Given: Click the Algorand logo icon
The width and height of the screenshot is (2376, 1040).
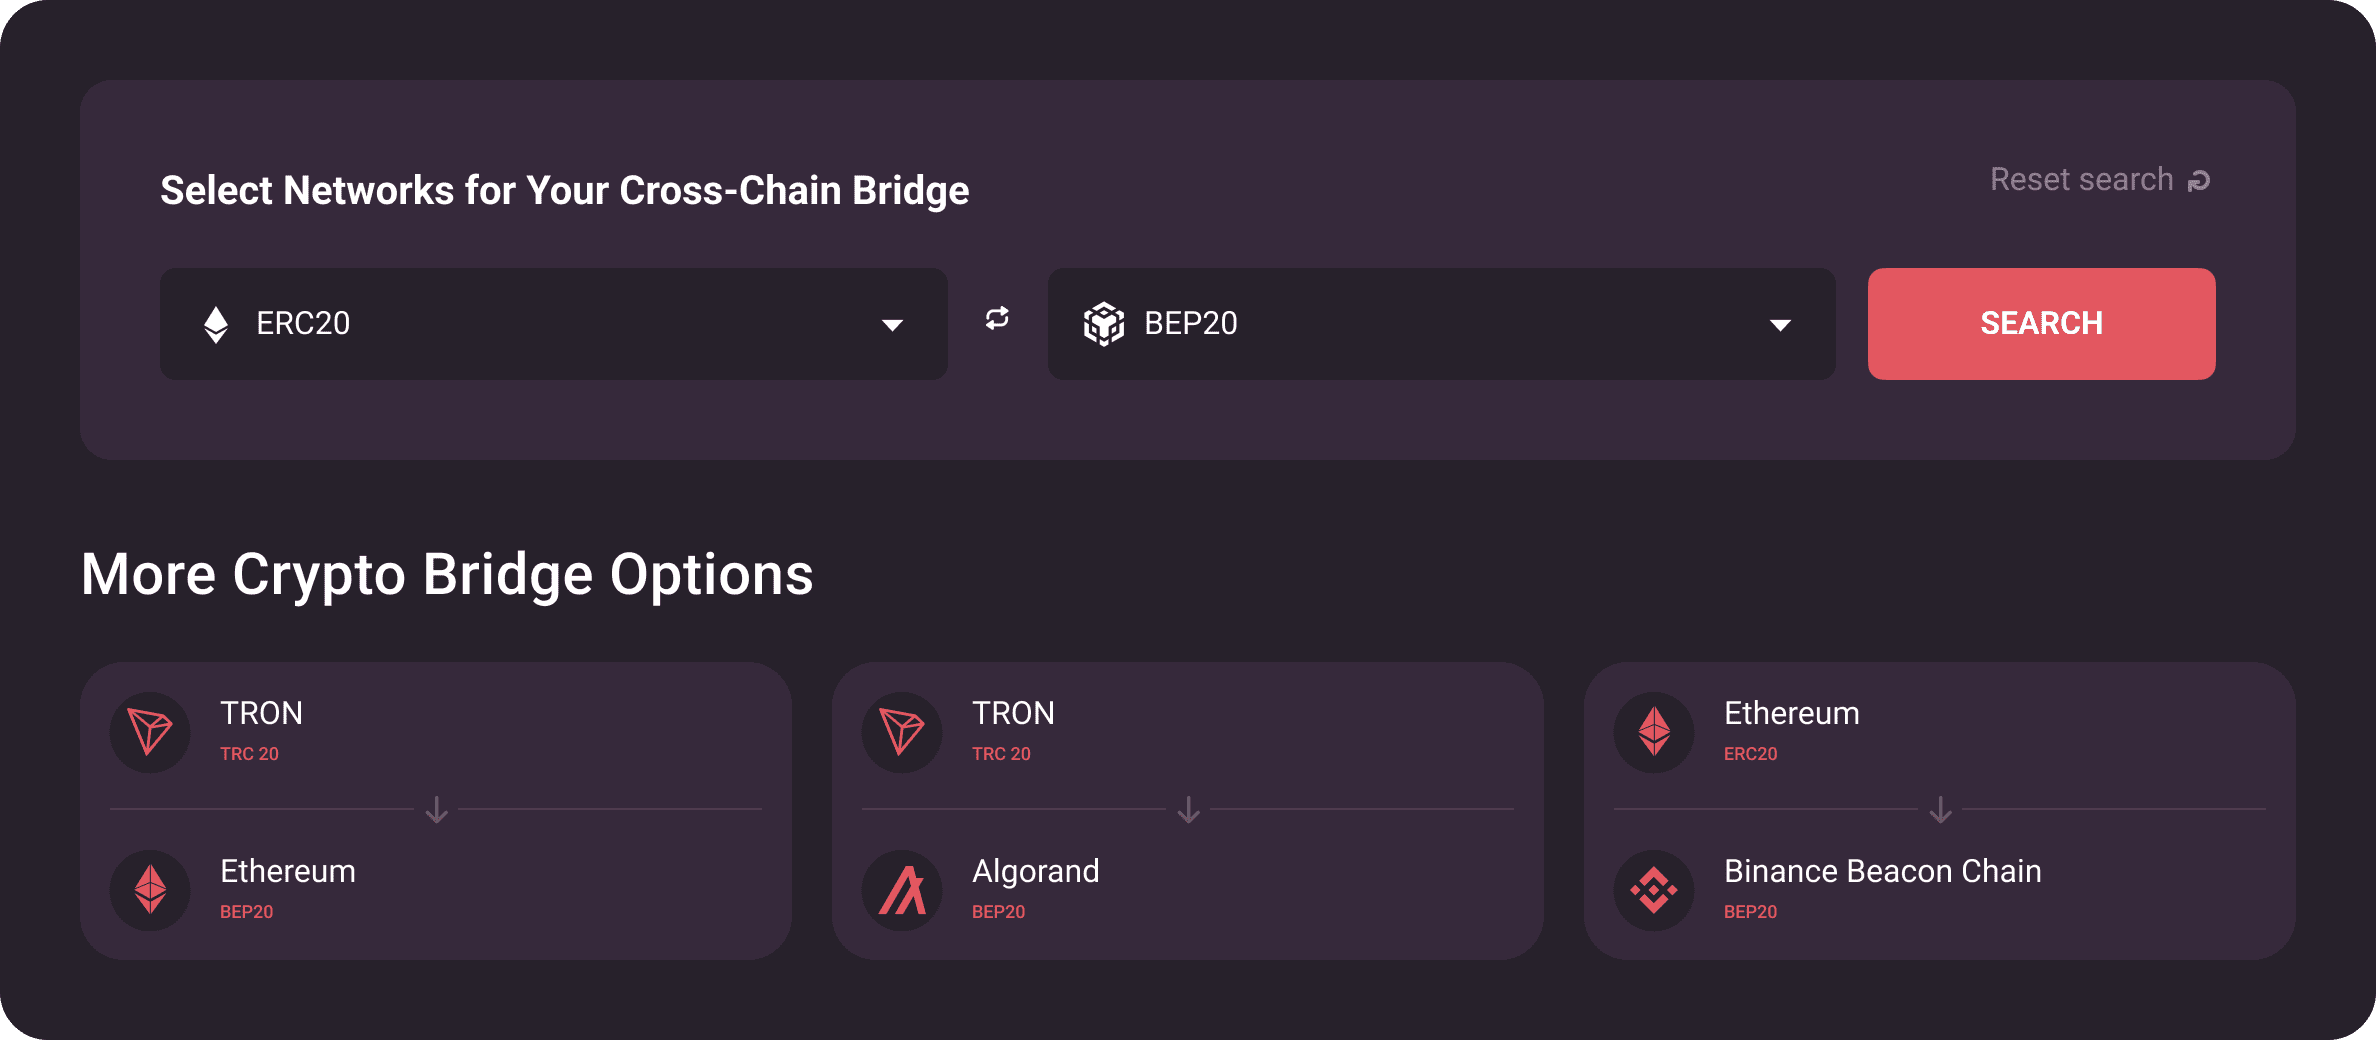Looking at the screenshot, I should coord(902,890).
